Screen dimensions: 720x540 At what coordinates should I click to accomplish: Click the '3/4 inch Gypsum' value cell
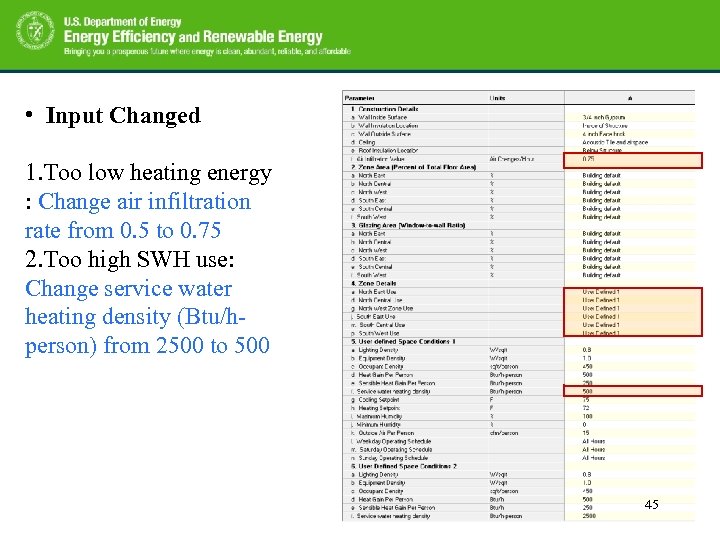pyautogui.click(x=603, y=117)
